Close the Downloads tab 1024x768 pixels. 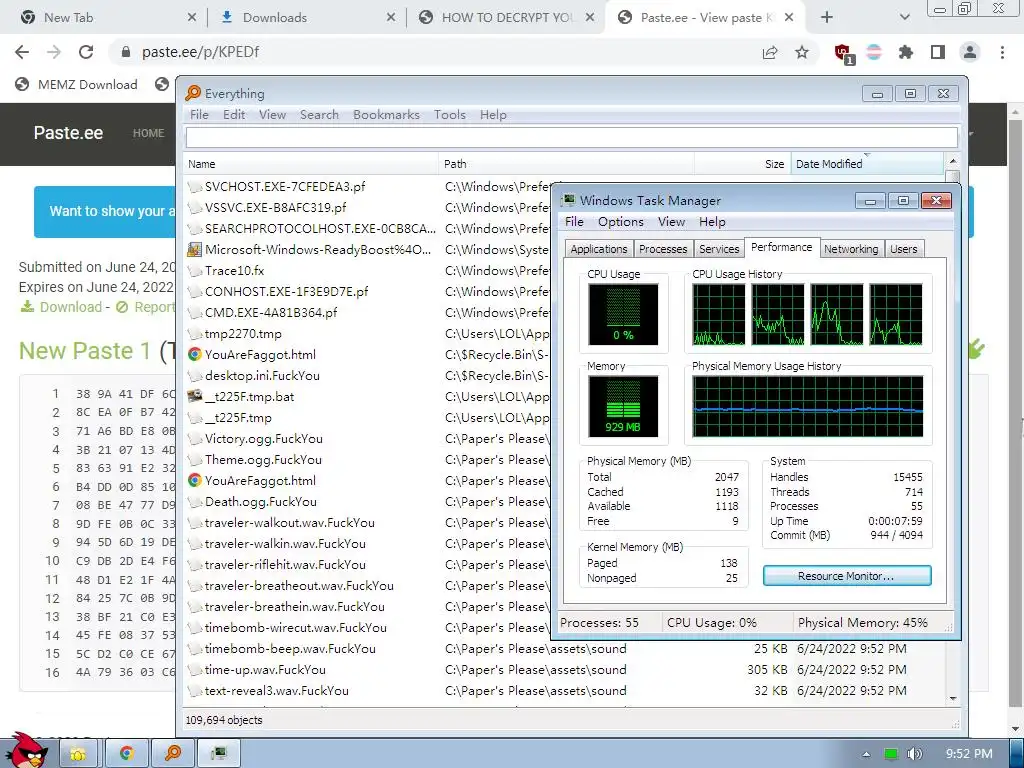click(391, 18)
